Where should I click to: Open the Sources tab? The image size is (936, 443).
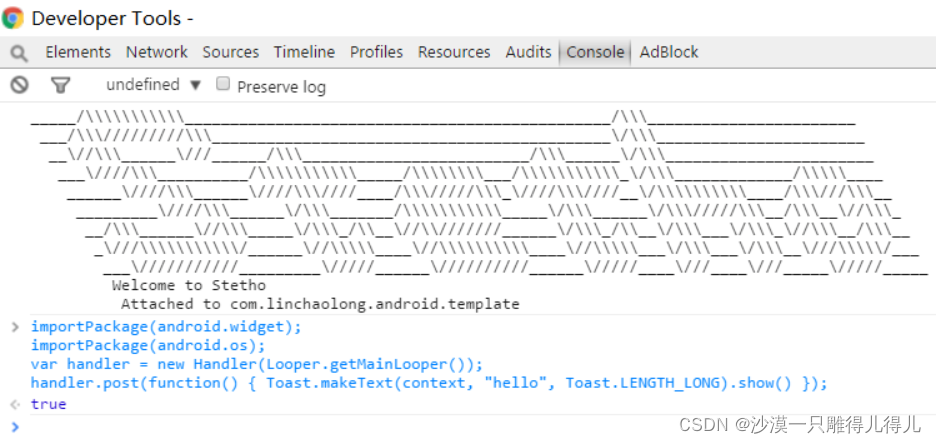coord(230,53)
